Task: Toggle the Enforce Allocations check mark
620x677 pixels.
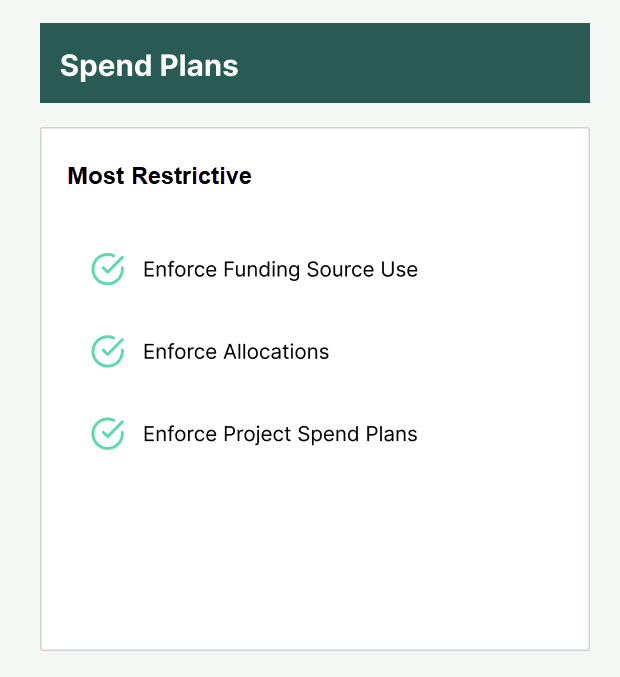Action: coord(108,351)
